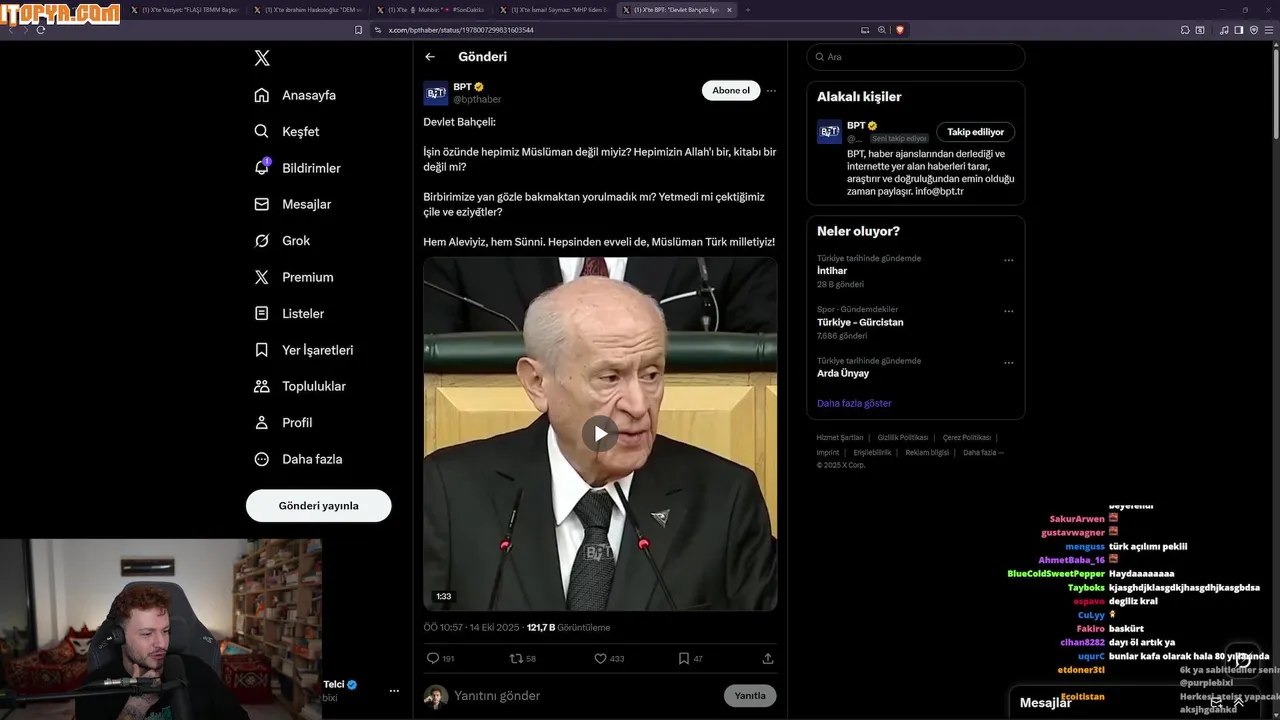
Task: Open more options for Arda Ünyay trend
Action: [1008, 362]
